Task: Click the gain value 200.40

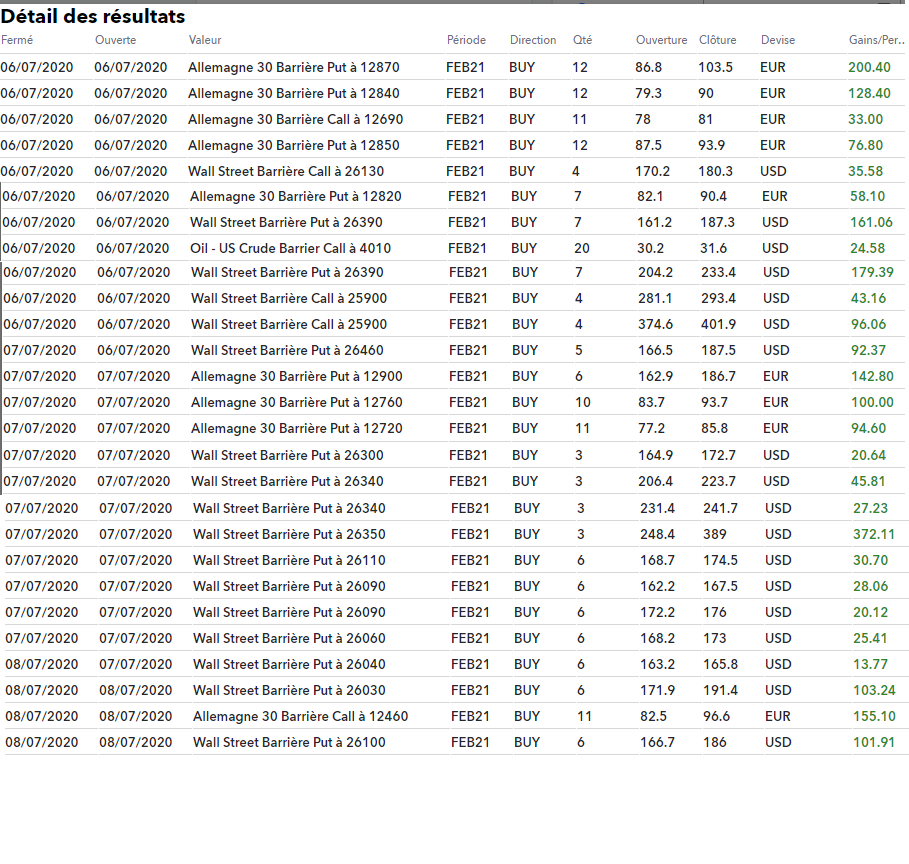Action: [x=869, y=68]
